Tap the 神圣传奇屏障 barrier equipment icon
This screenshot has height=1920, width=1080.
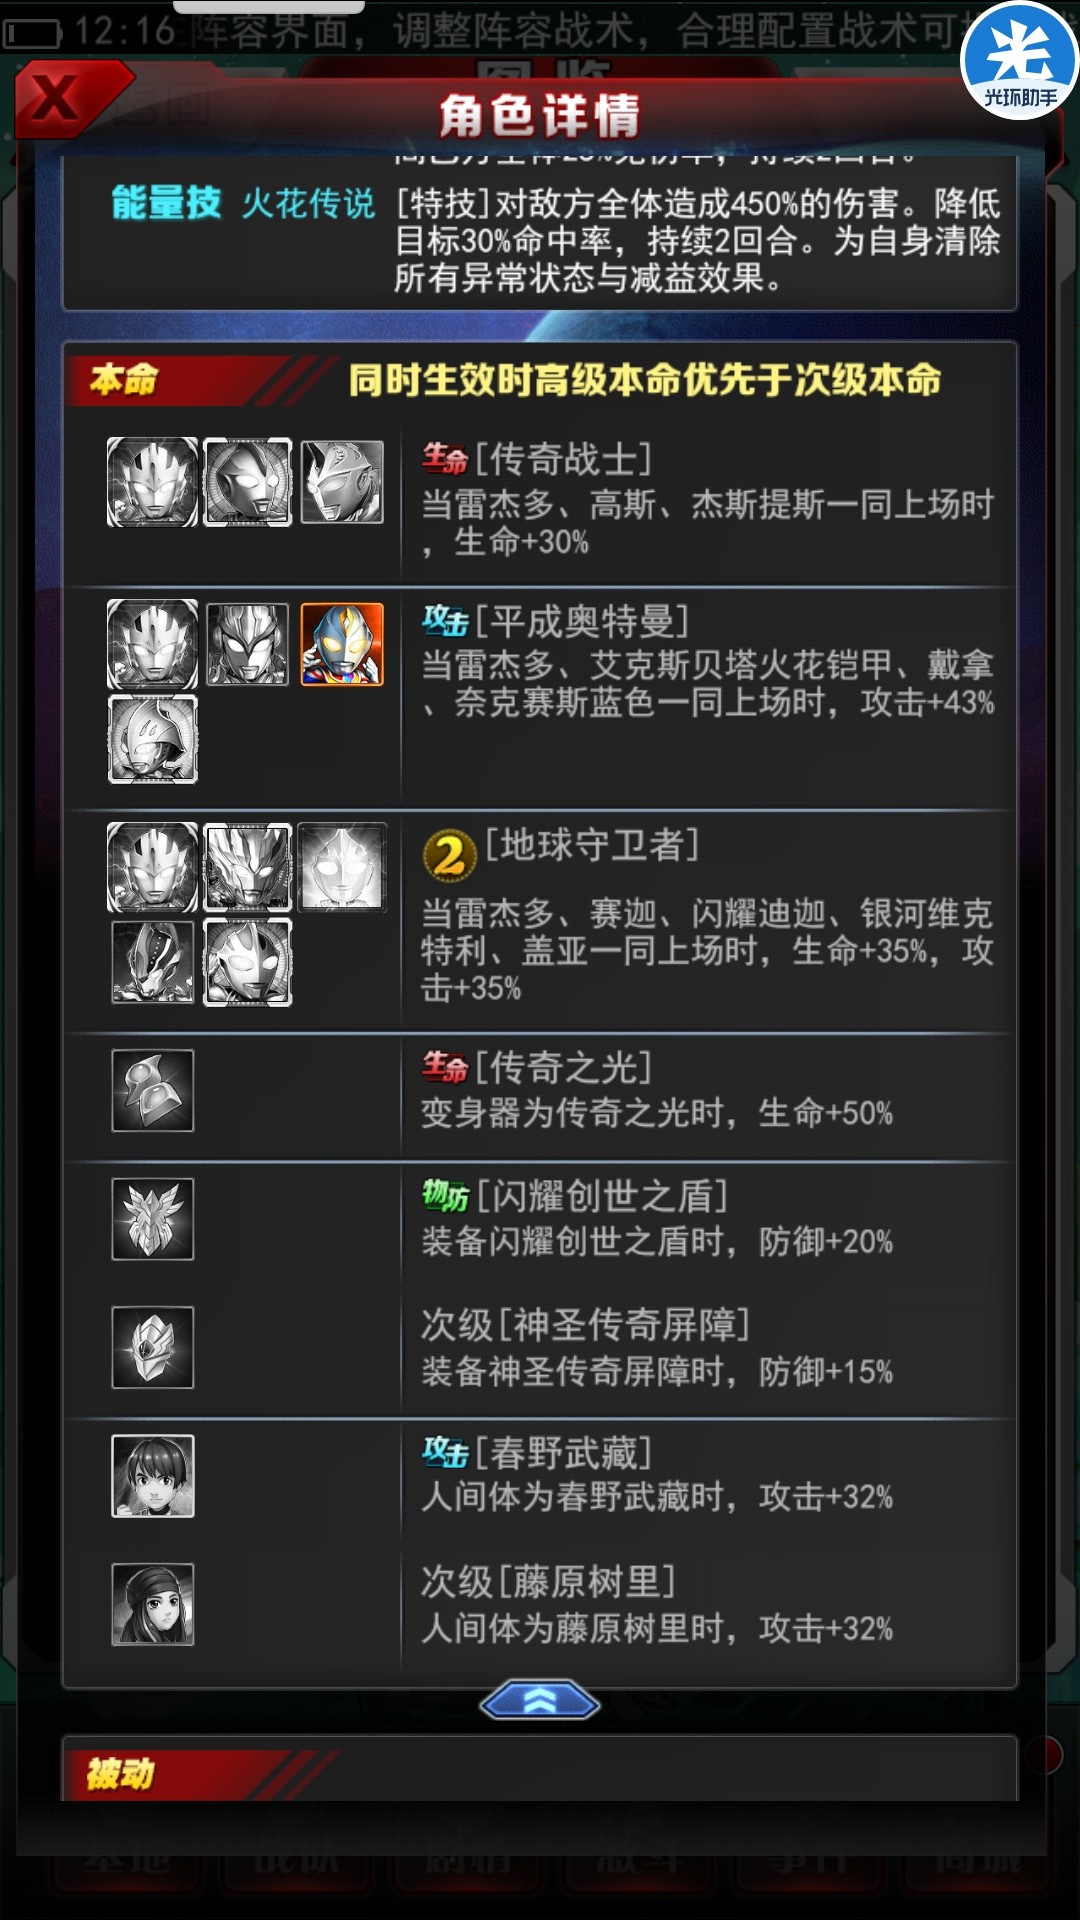tap(152, 1347)
